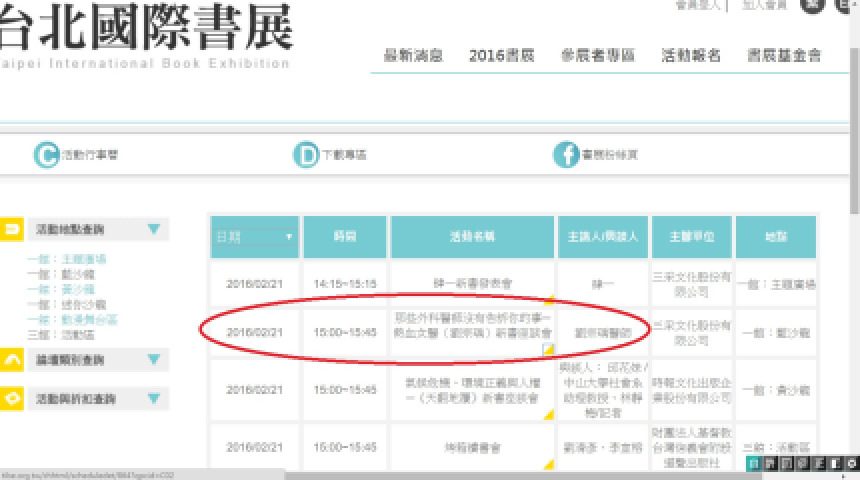The width and height of the screenshot is (860, 480).
Task: Click yellow corner marker on circled event row
Action: point(547,349)
